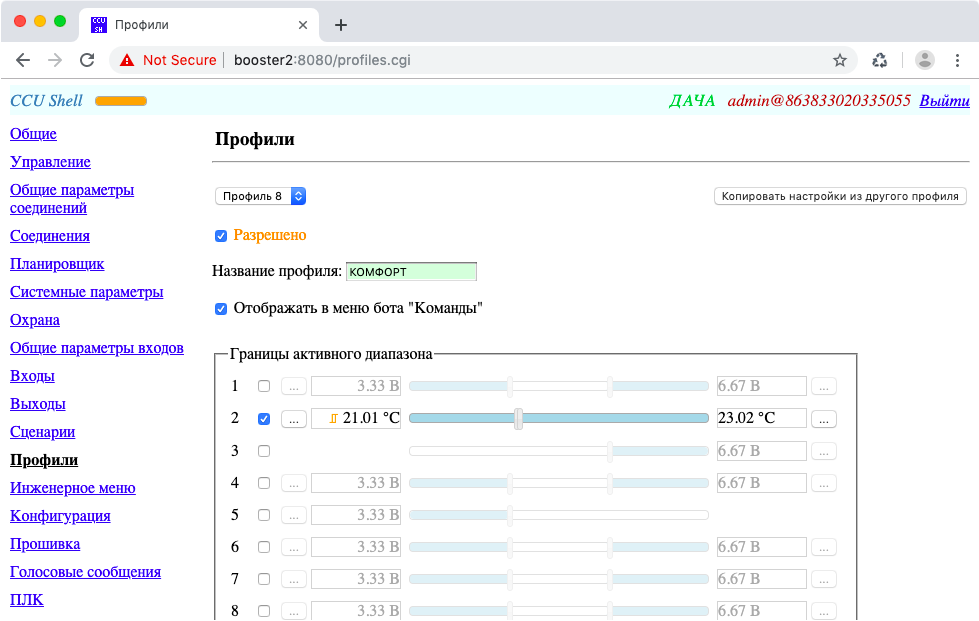Click row 6 right ellipsis button
The image size is (979, 621).
point(824,547)
